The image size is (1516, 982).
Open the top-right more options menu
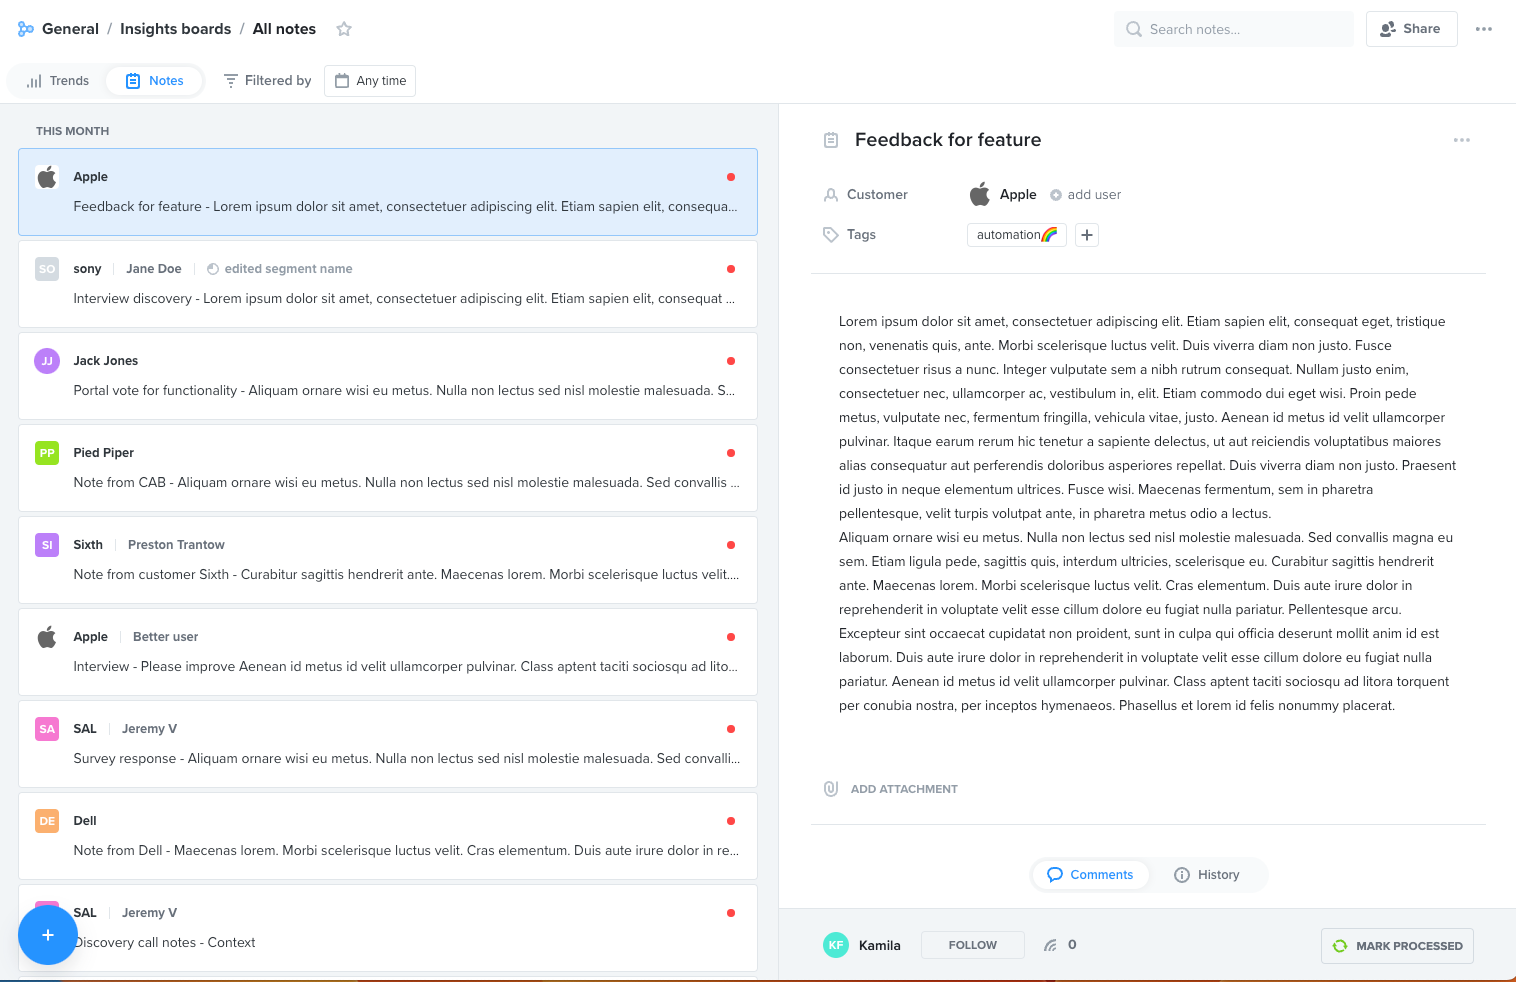coord(1484,29)
